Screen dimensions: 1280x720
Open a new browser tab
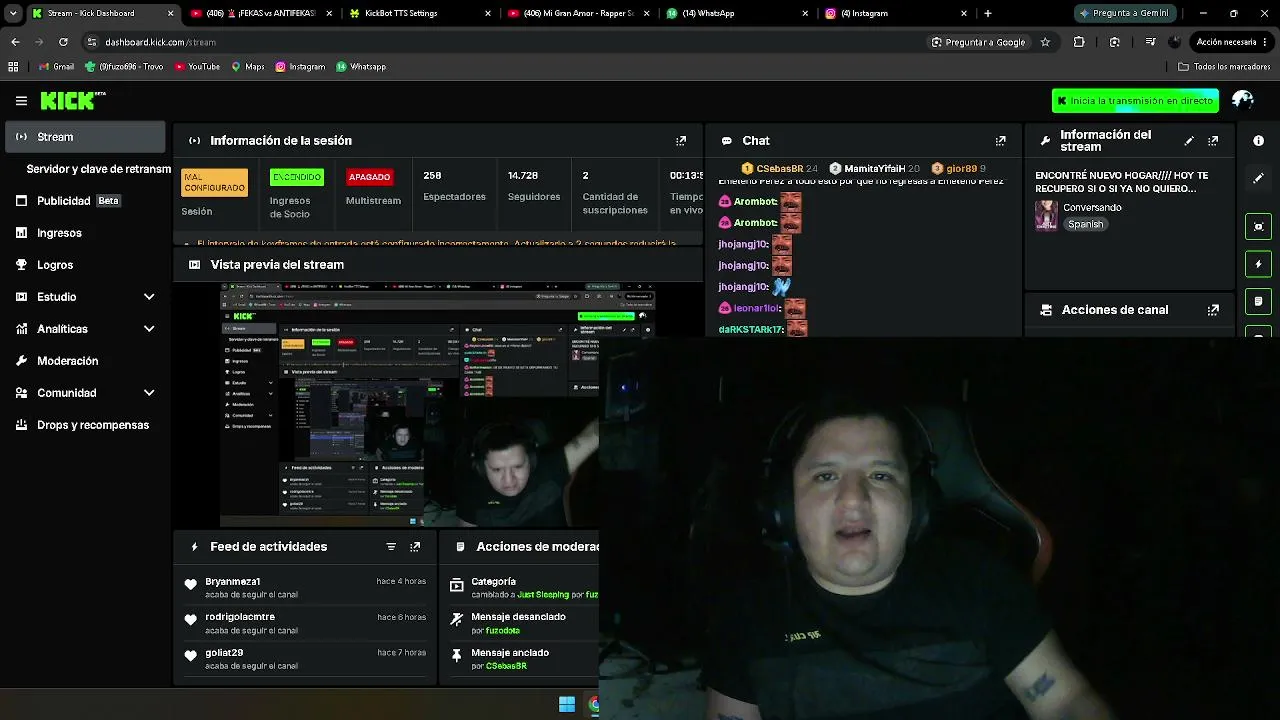(988, 14)
